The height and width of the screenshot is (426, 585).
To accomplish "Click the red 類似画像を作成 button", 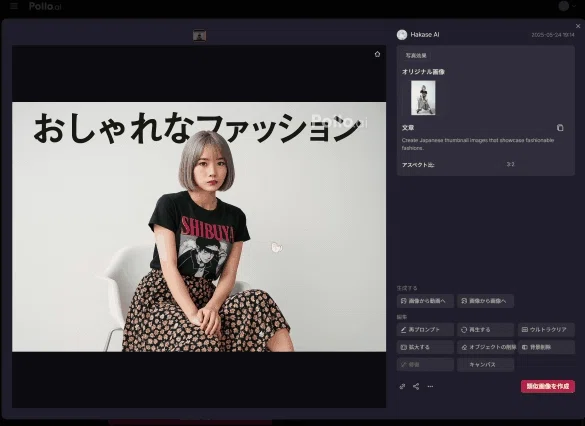I will pos(548,386).
